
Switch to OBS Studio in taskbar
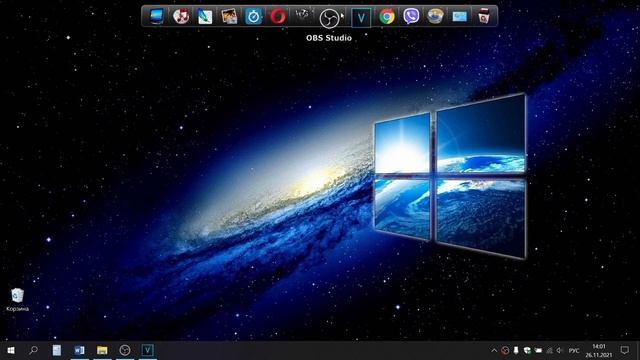click(125, 350)
